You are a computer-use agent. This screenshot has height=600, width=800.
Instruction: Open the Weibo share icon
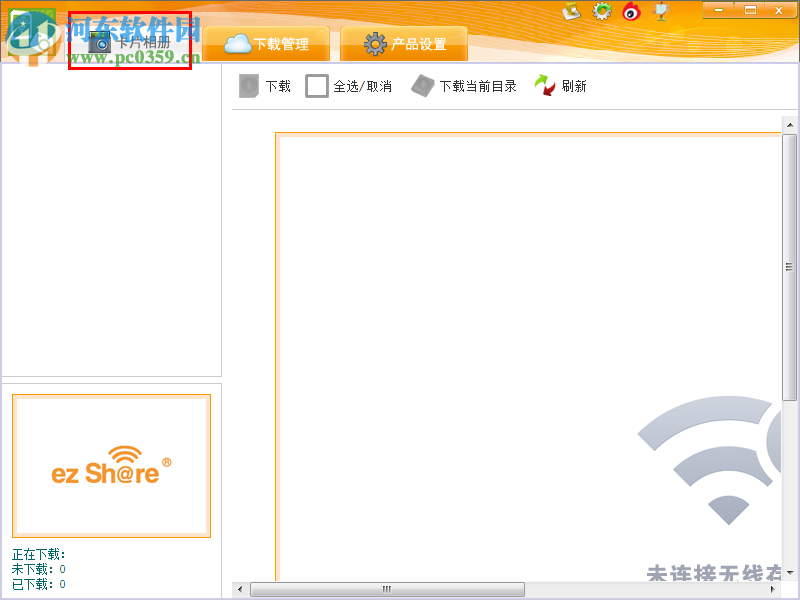pyautogui.click(x=630, y=10)
